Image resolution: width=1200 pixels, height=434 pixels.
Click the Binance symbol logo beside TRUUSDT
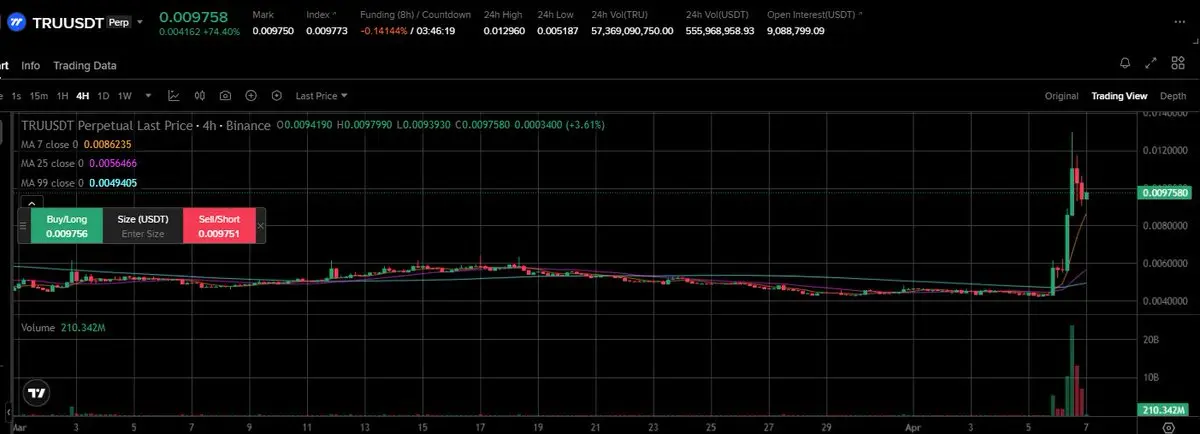pyautogui.click(x=16, y=21)
